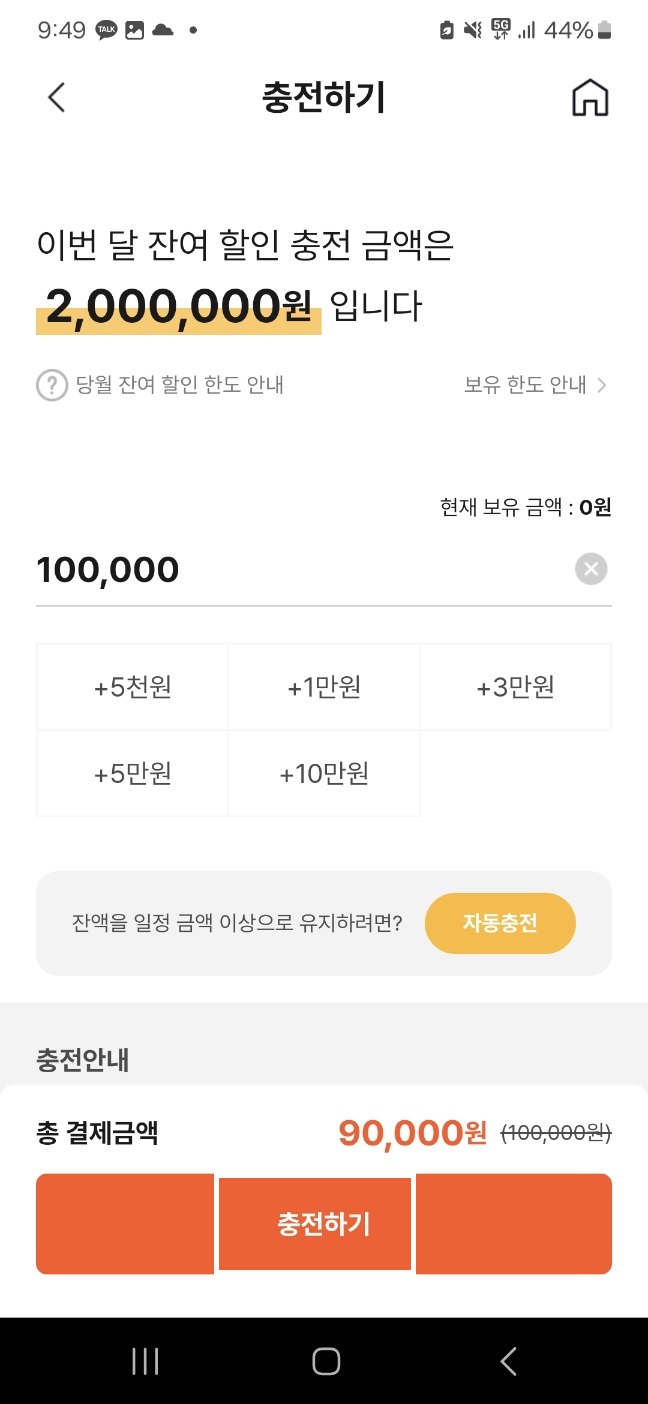Add 3만원 to the charge amount
Viewport: 648px width, 1404px height.
click(x=515, y=685)
